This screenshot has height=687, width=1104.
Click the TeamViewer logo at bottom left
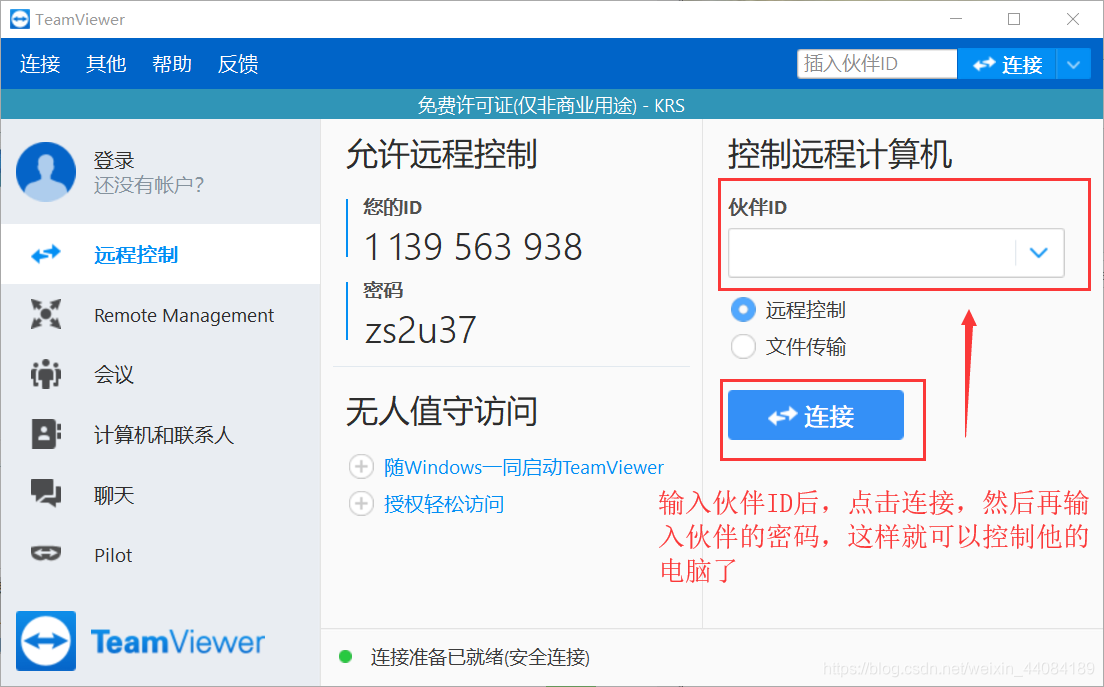141,641
